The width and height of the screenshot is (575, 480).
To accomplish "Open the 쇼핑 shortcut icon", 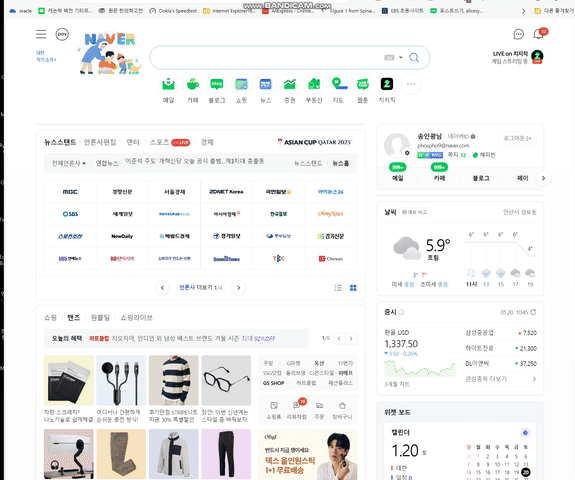I will coord(241,84).
